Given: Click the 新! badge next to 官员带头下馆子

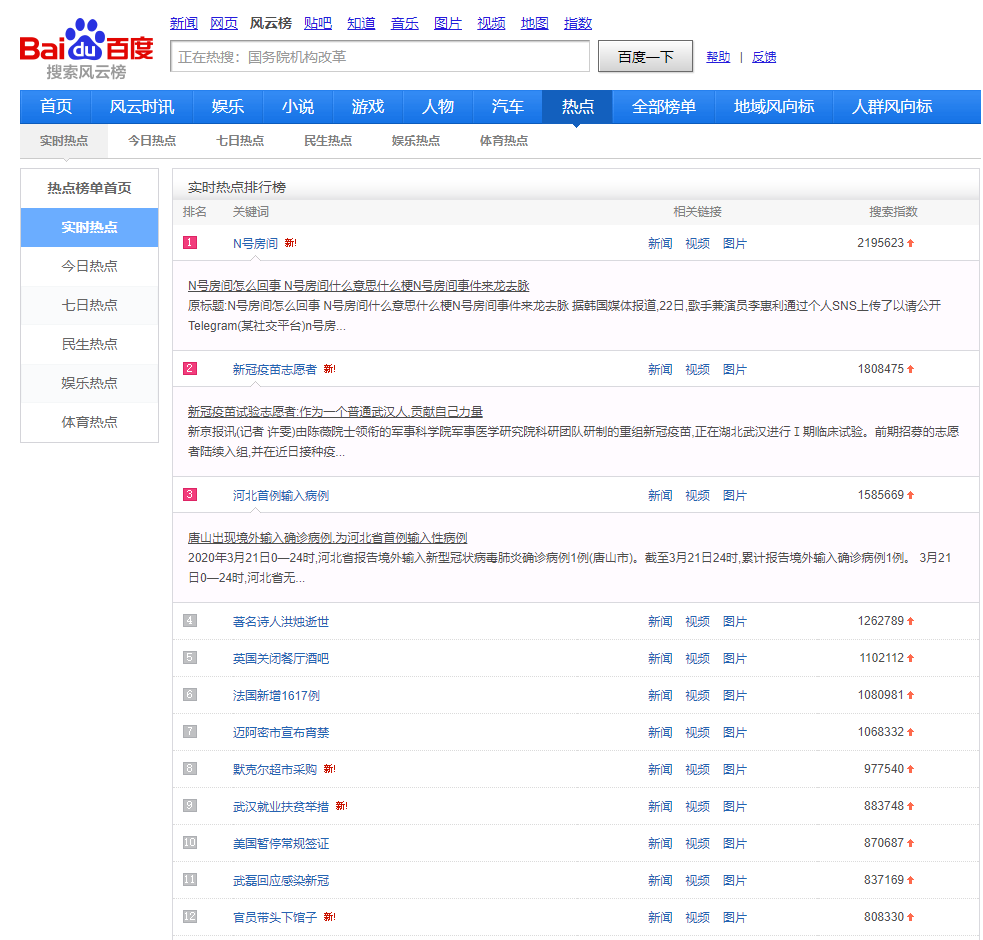Looking at the screenshot, I should coord(330,917).
